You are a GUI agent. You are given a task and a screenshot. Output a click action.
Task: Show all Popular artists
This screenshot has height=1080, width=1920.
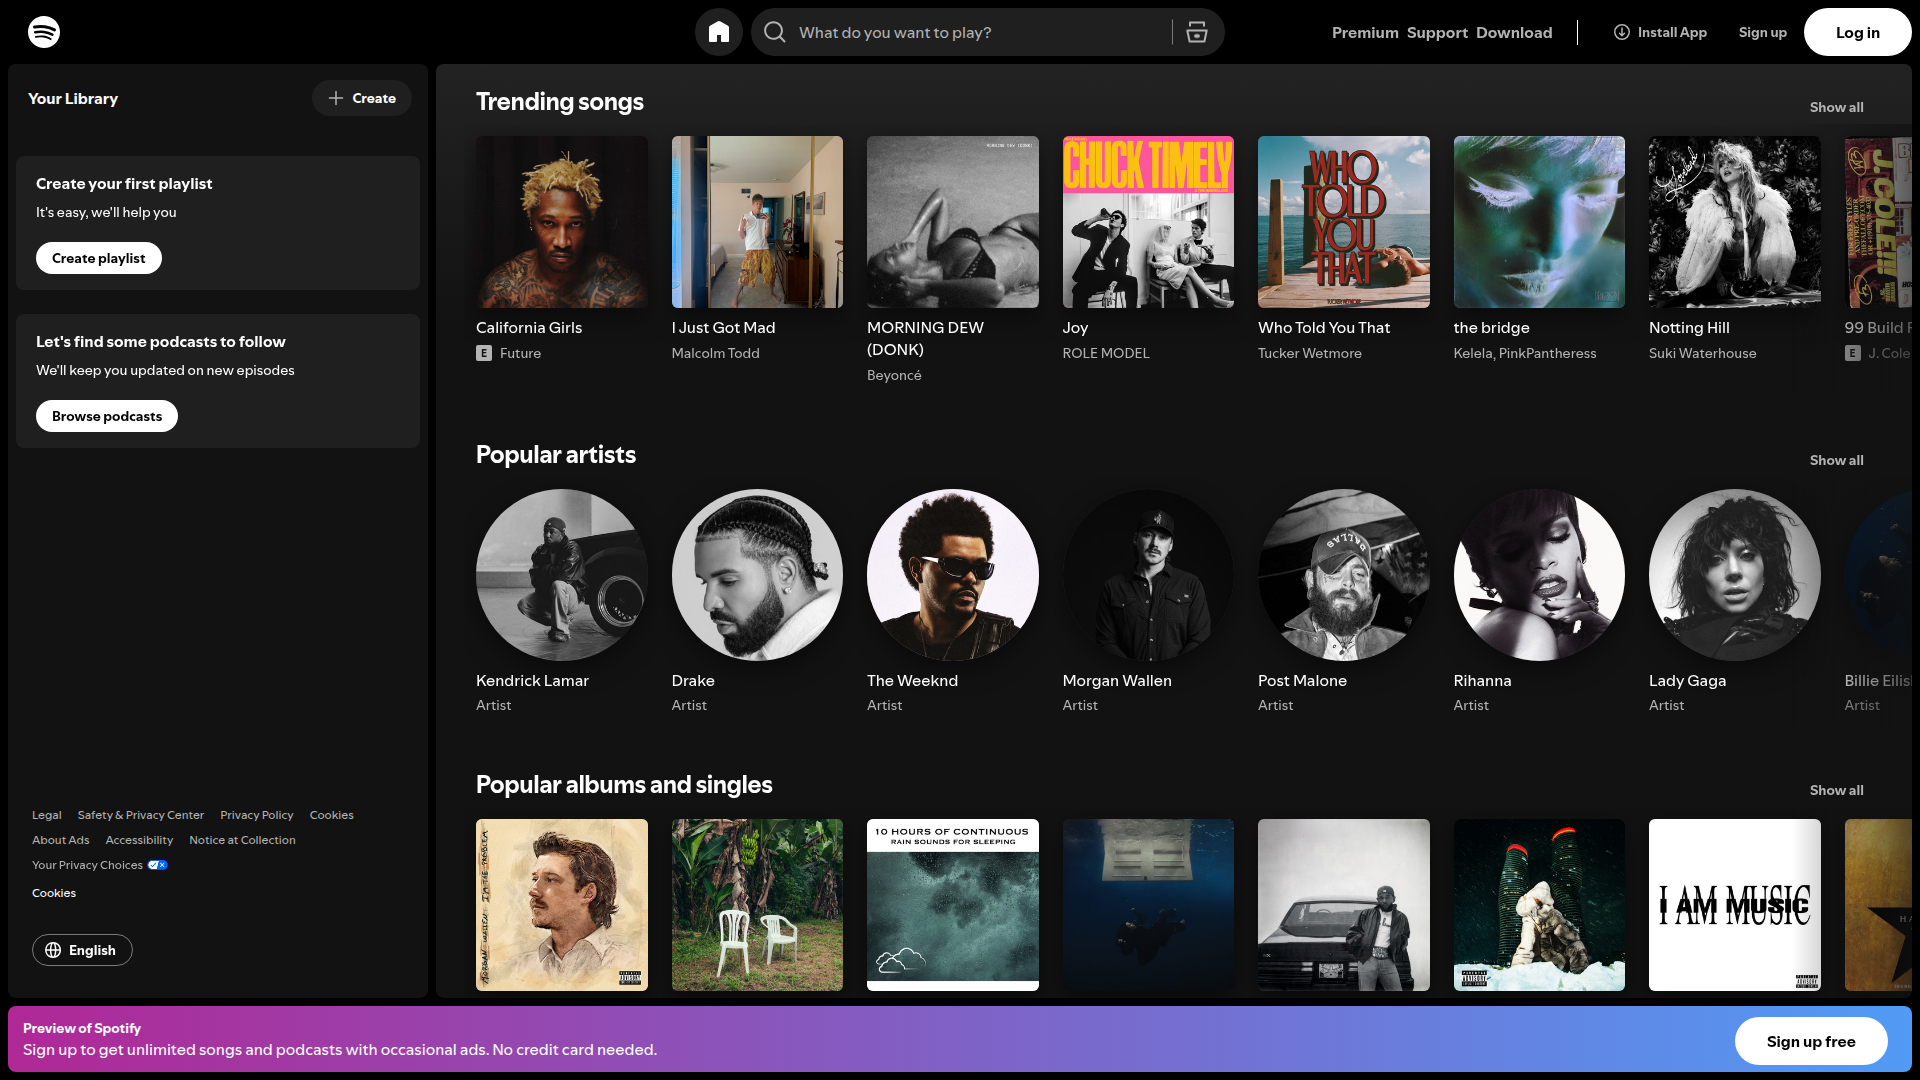(1836, 460)
